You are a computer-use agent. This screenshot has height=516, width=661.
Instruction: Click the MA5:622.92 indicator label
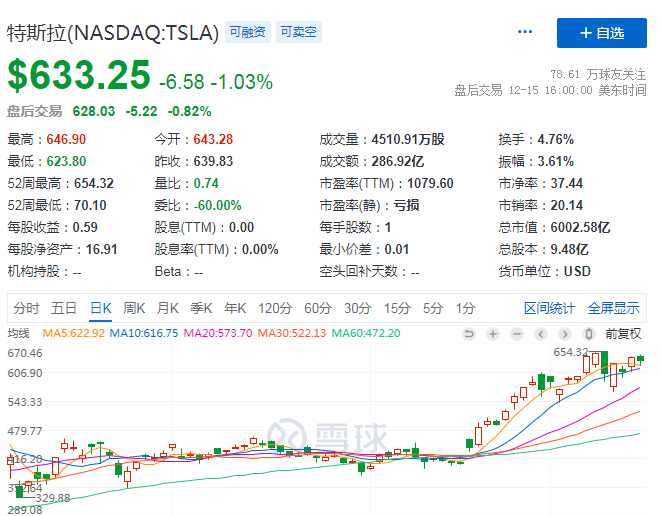point(73,333)
